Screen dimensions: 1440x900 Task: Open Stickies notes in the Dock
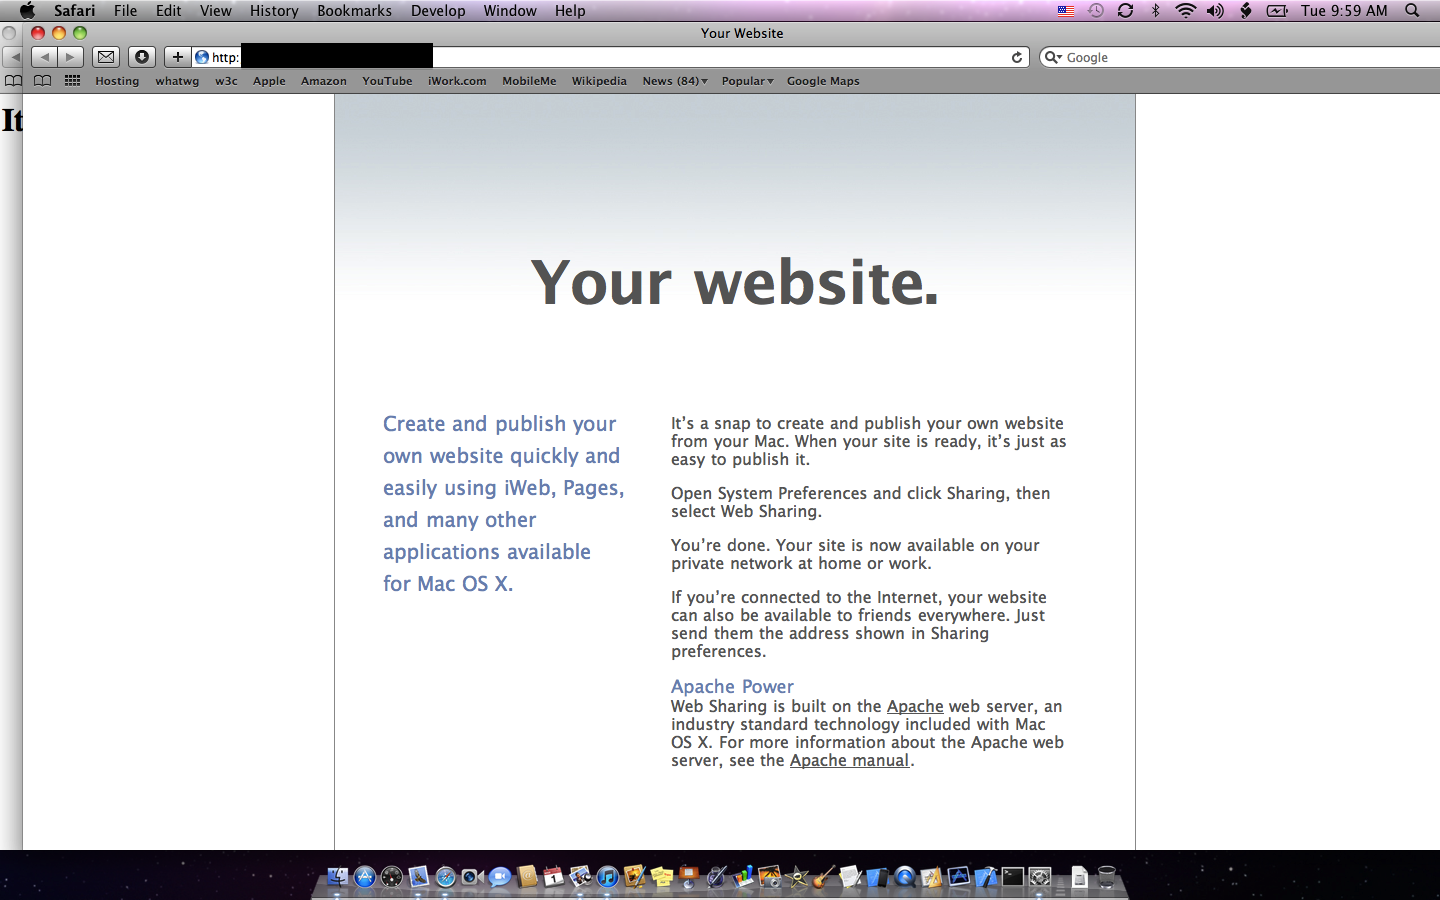[661, 877]
